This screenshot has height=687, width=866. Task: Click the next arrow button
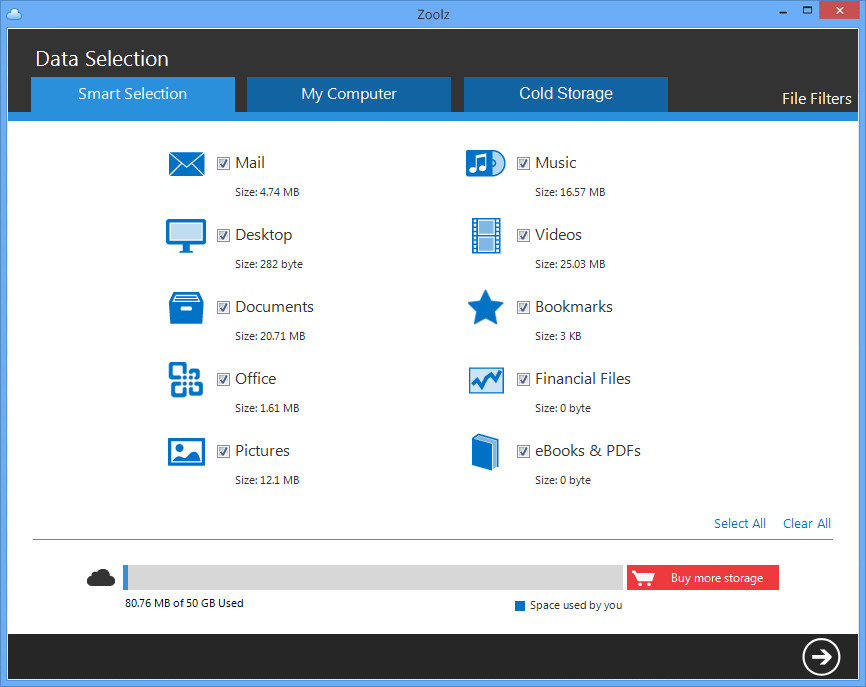point(821,657)
